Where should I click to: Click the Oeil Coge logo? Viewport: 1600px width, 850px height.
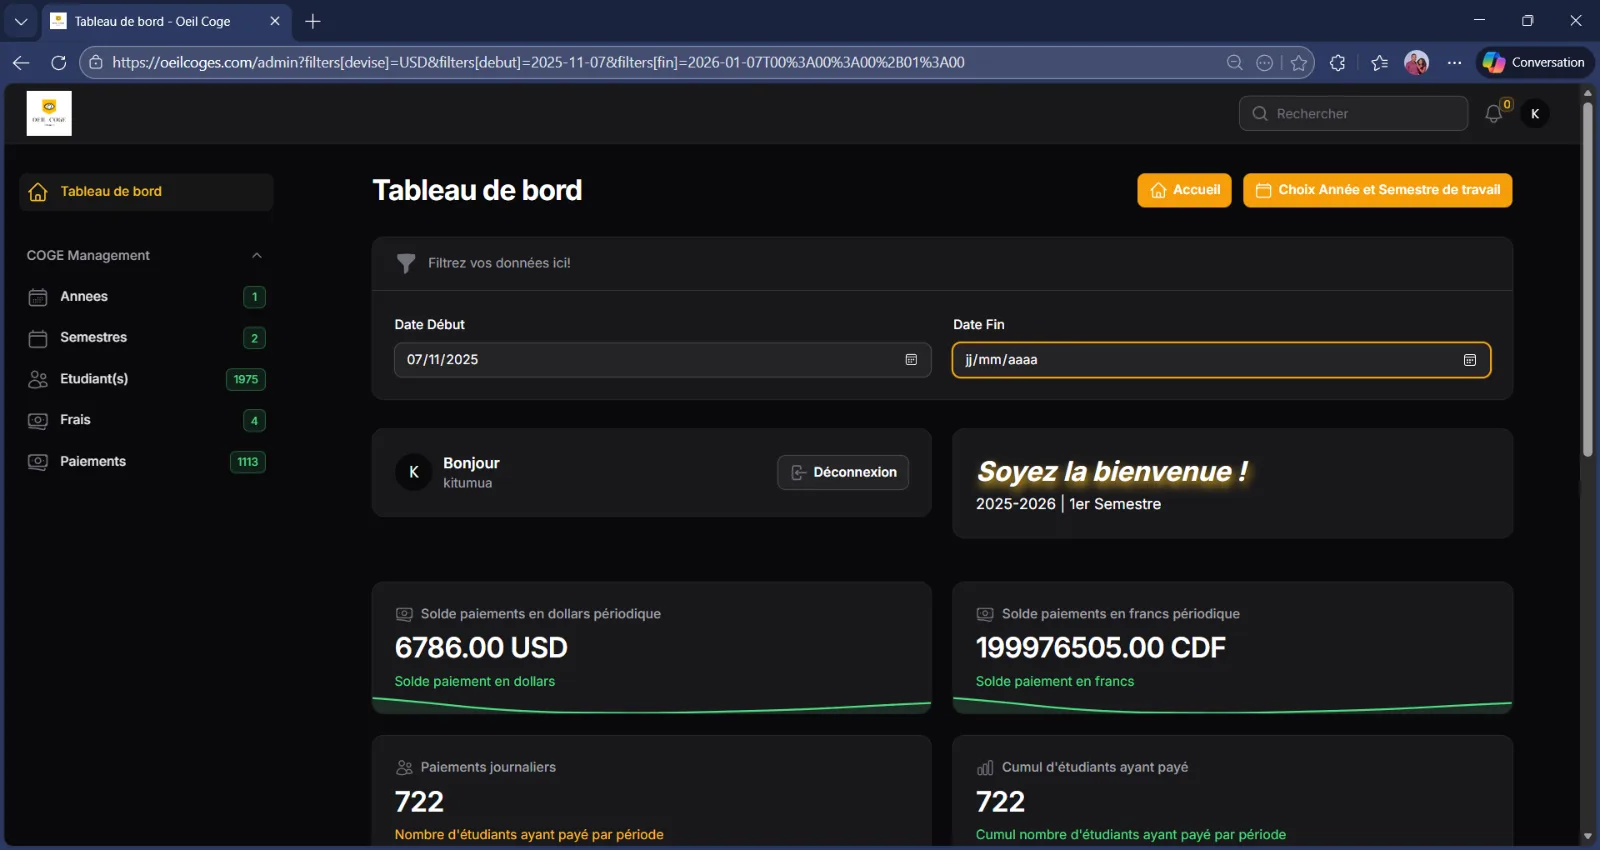[49, 113]
